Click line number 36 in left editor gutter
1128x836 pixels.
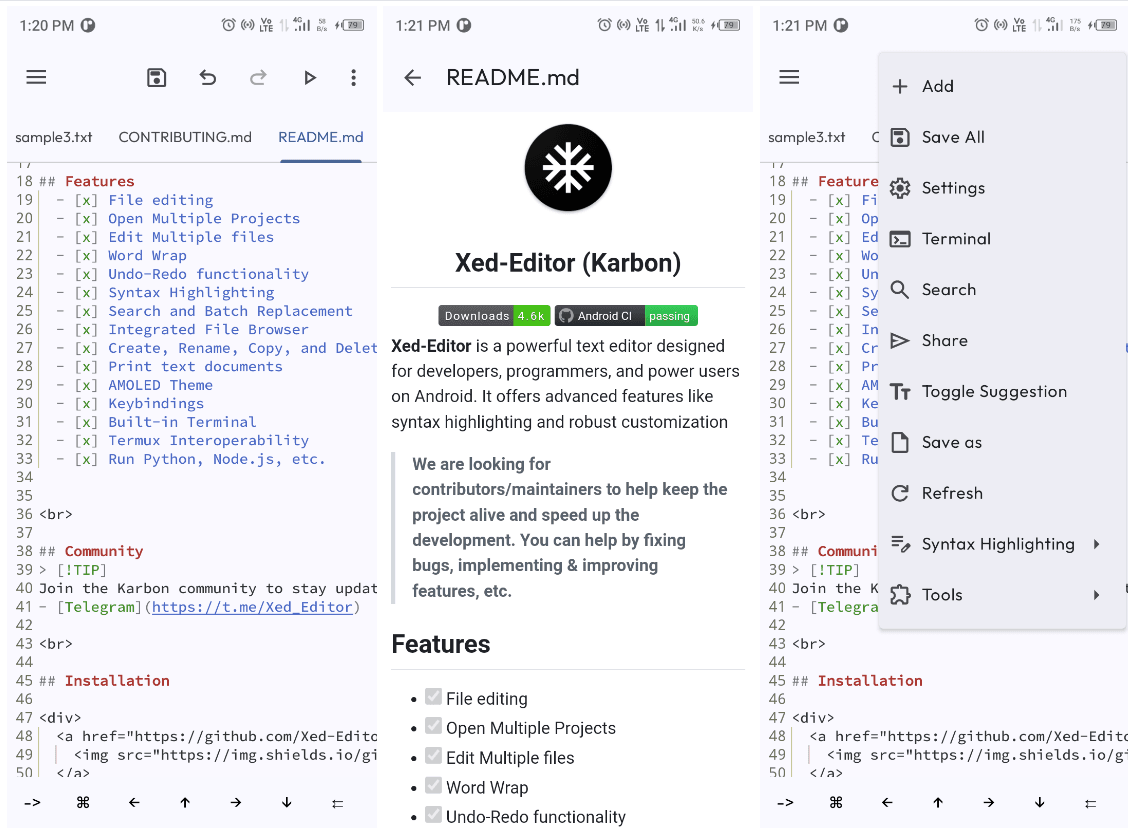(24, 514)
